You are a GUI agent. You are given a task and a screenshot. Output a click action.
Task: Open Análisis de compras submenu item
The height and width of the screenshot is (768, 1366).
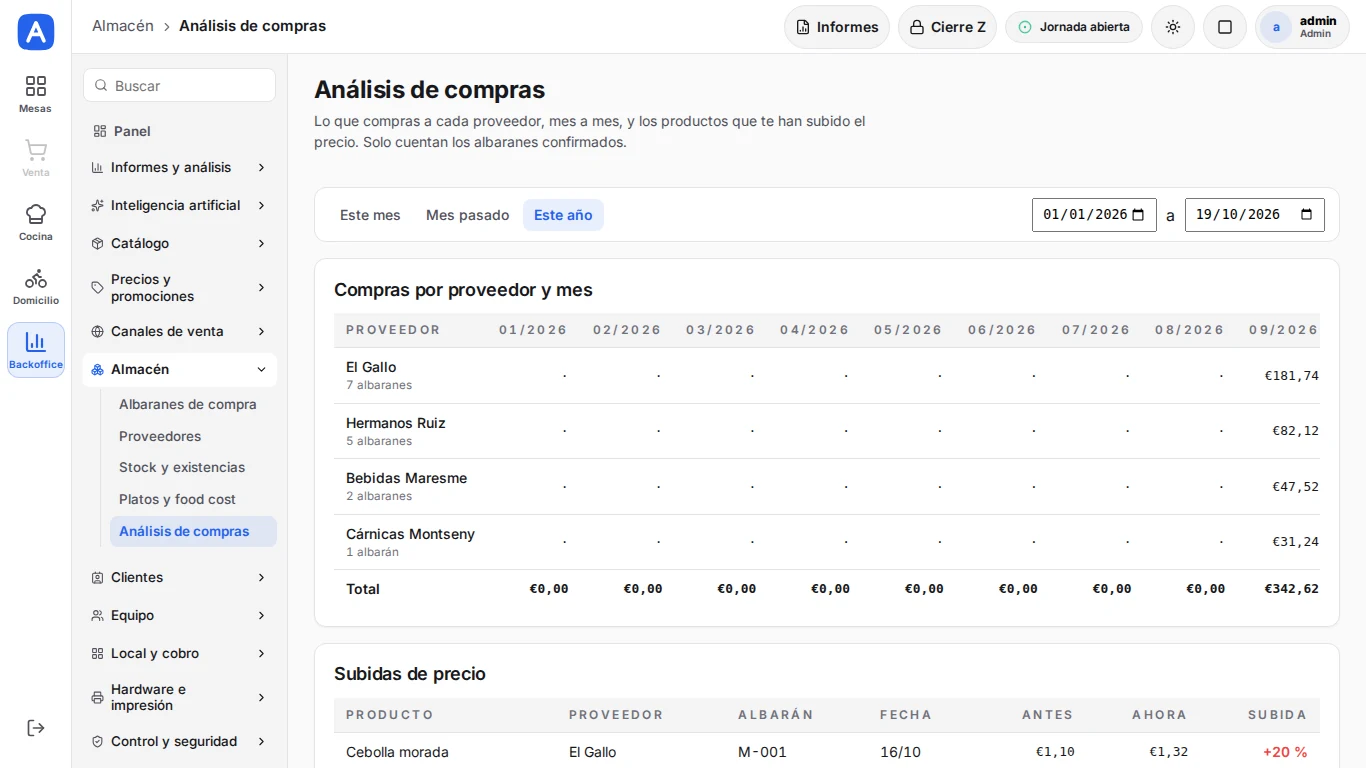point(193,532)
